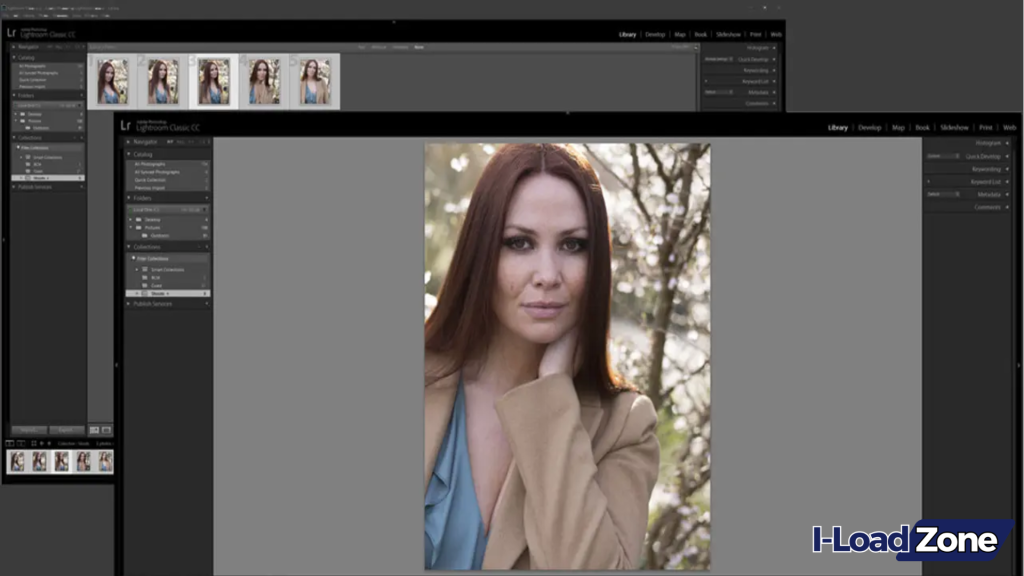Select the Pictures folder in the Folders panel
Viewport: 1024px width, 576px height.
coord(150,226)
